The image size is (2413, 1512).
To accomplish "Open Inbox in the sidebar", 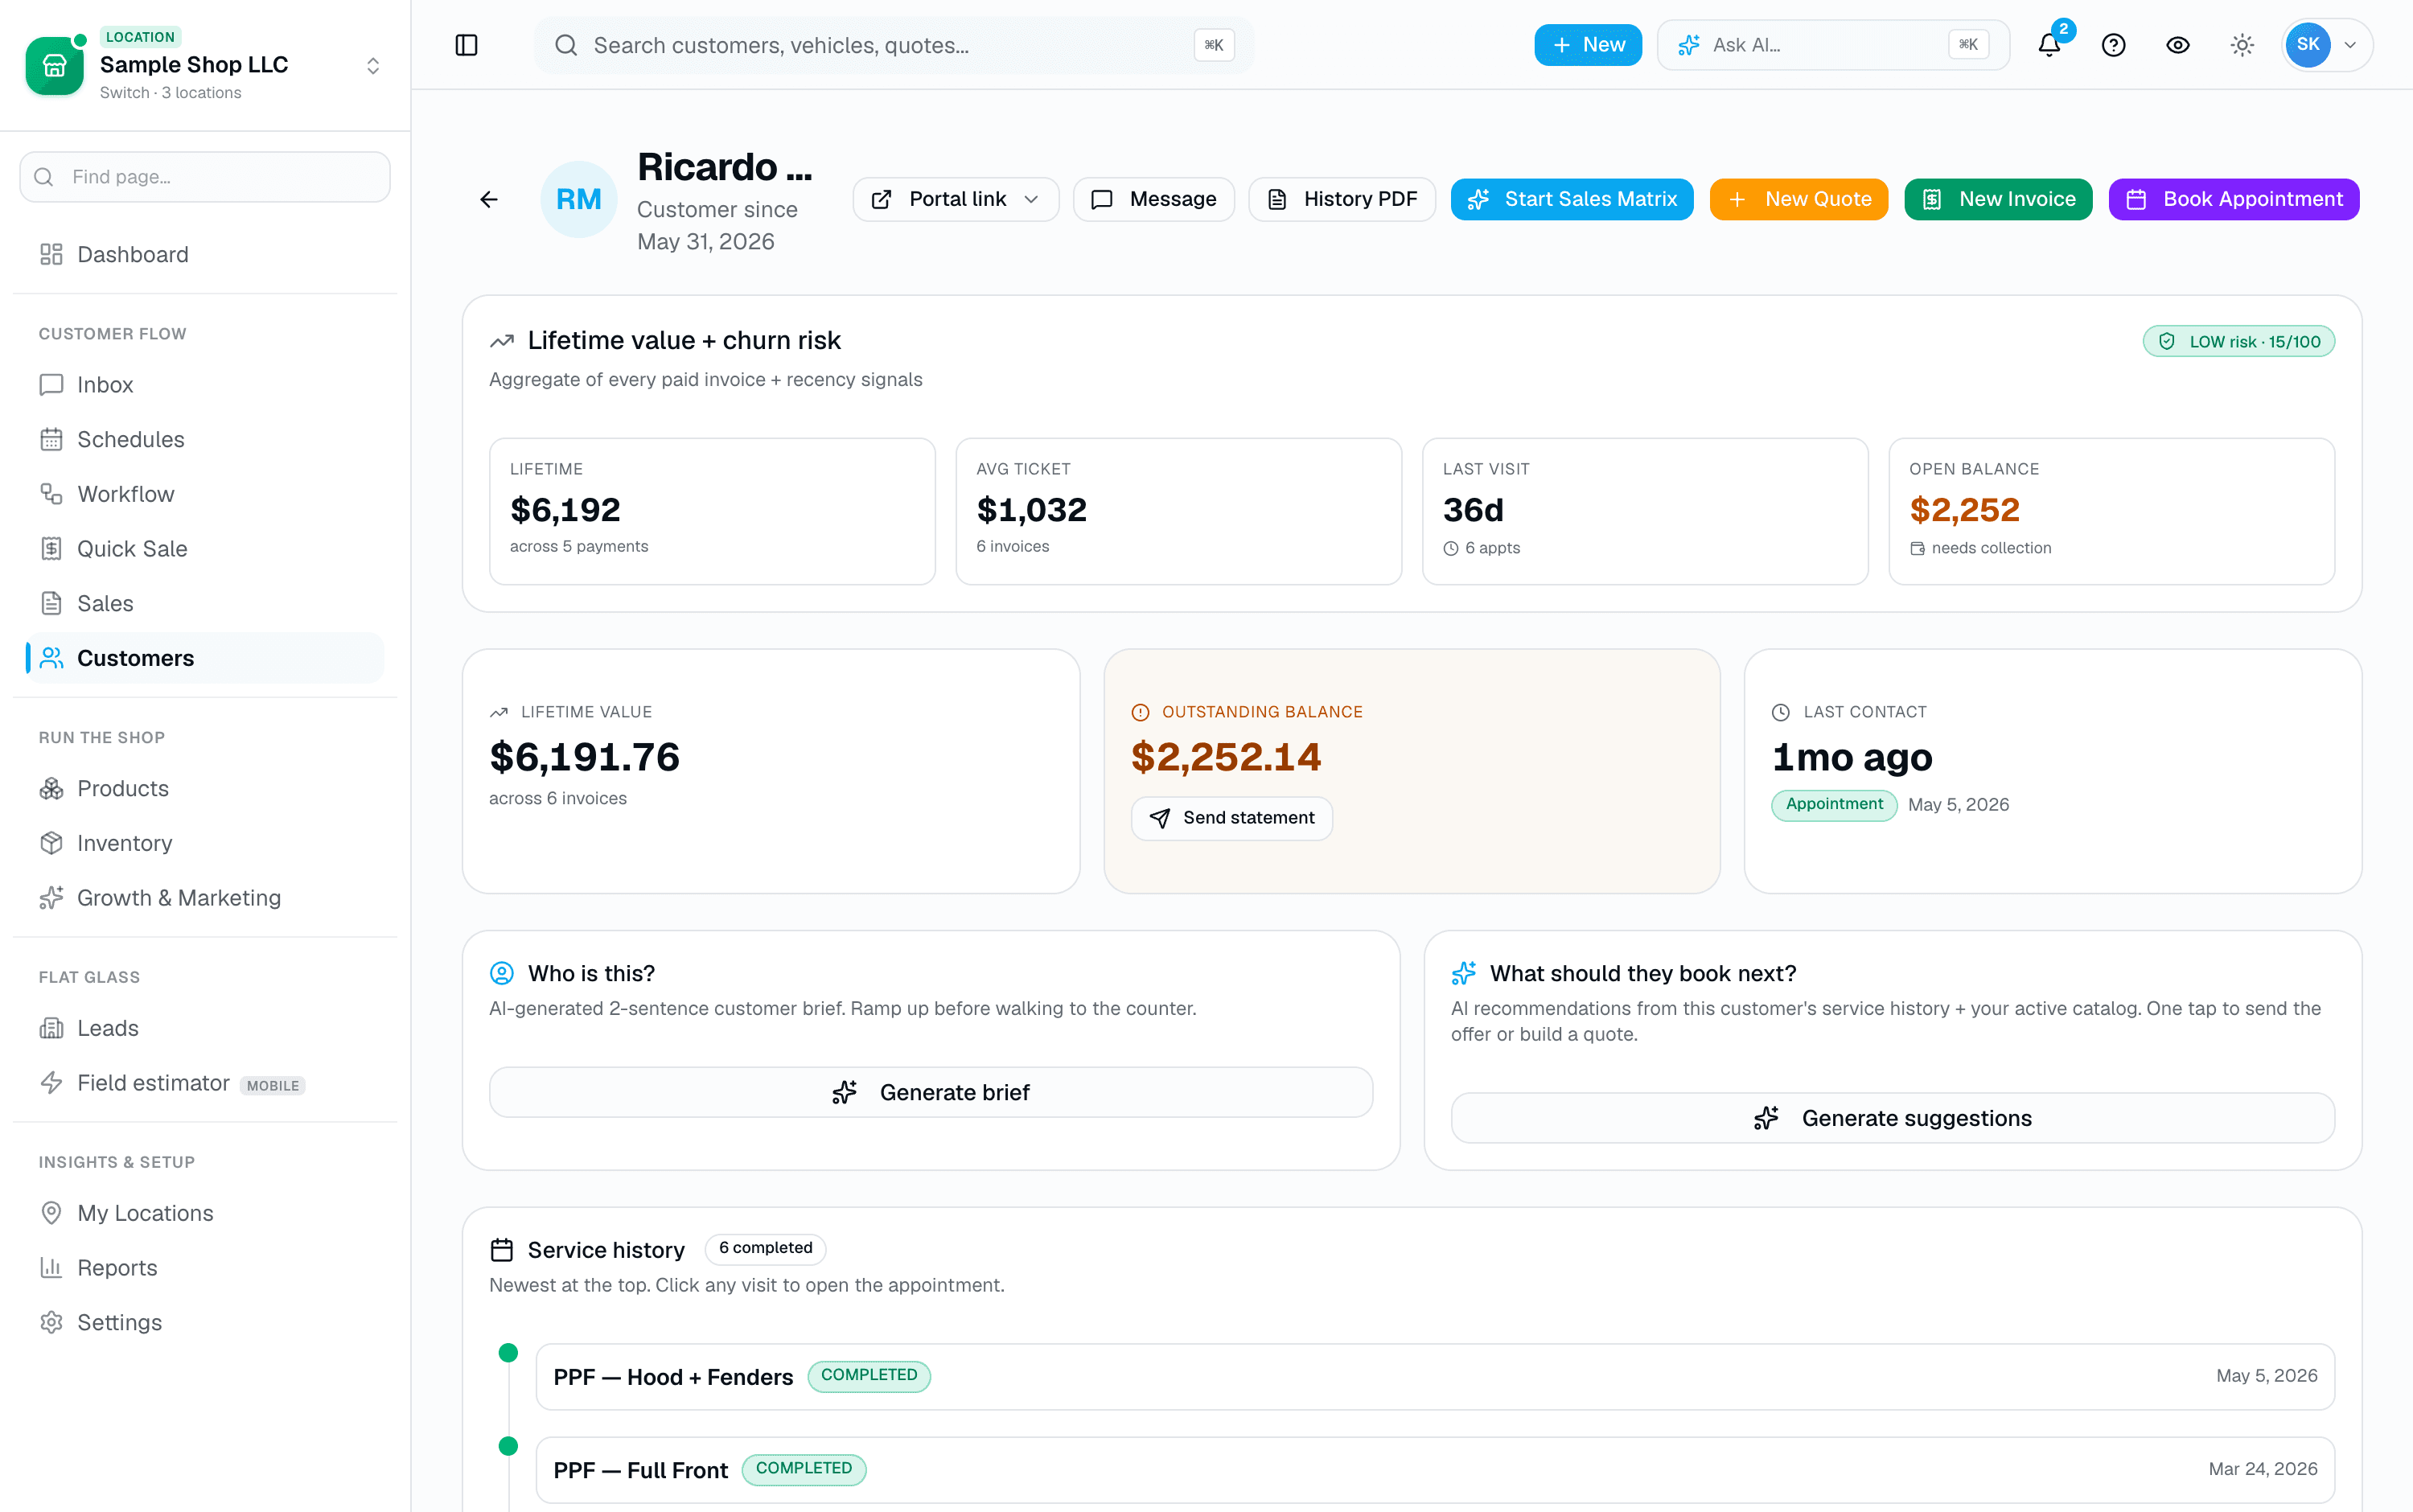I will point(205,385).
